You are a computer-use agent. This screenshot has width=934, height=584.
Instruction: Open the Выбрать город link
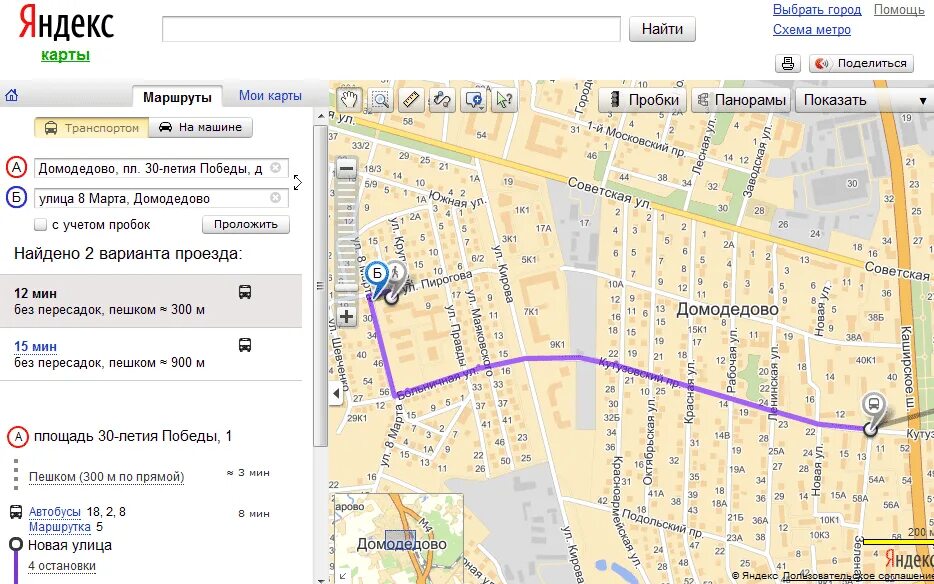tap(817, 10)
